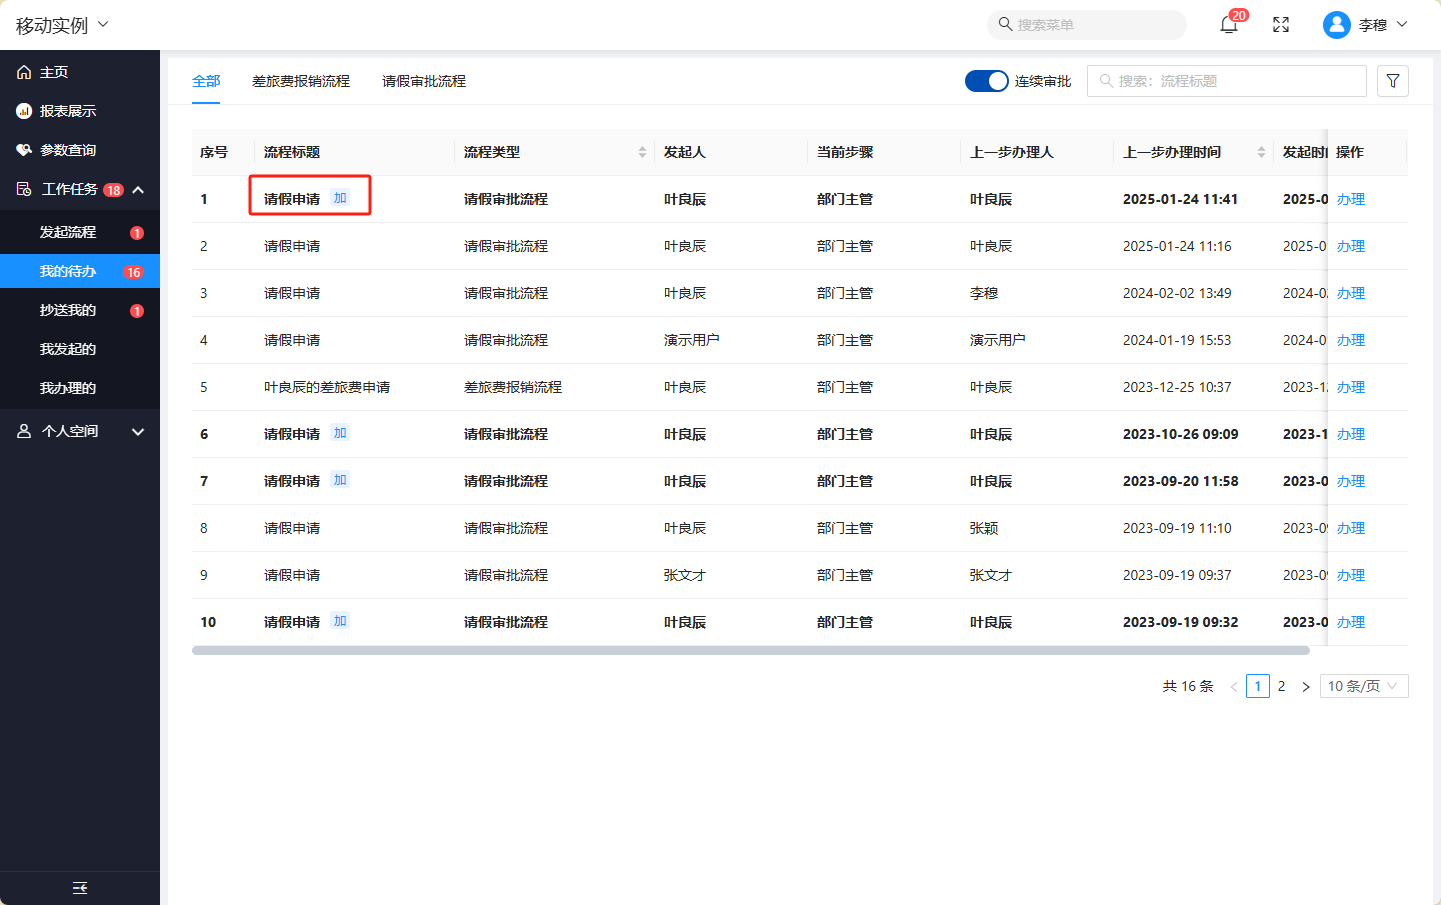Go to page 2 of results
The width and height of the screenshot is (1441, 905).
pos(1281,686)
